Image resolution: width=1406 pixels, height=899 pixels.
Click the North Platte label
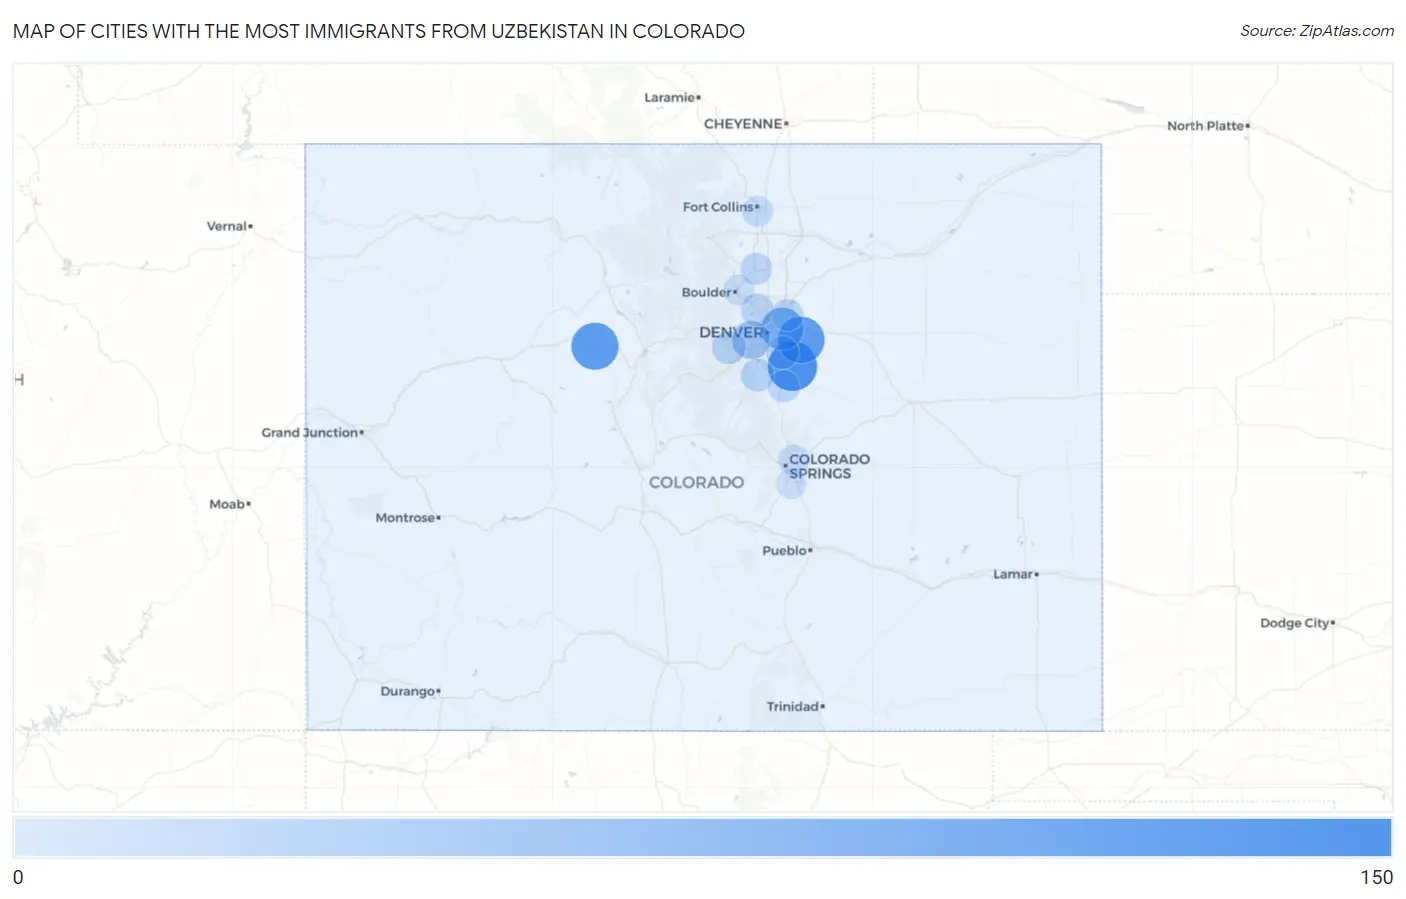1206,126
